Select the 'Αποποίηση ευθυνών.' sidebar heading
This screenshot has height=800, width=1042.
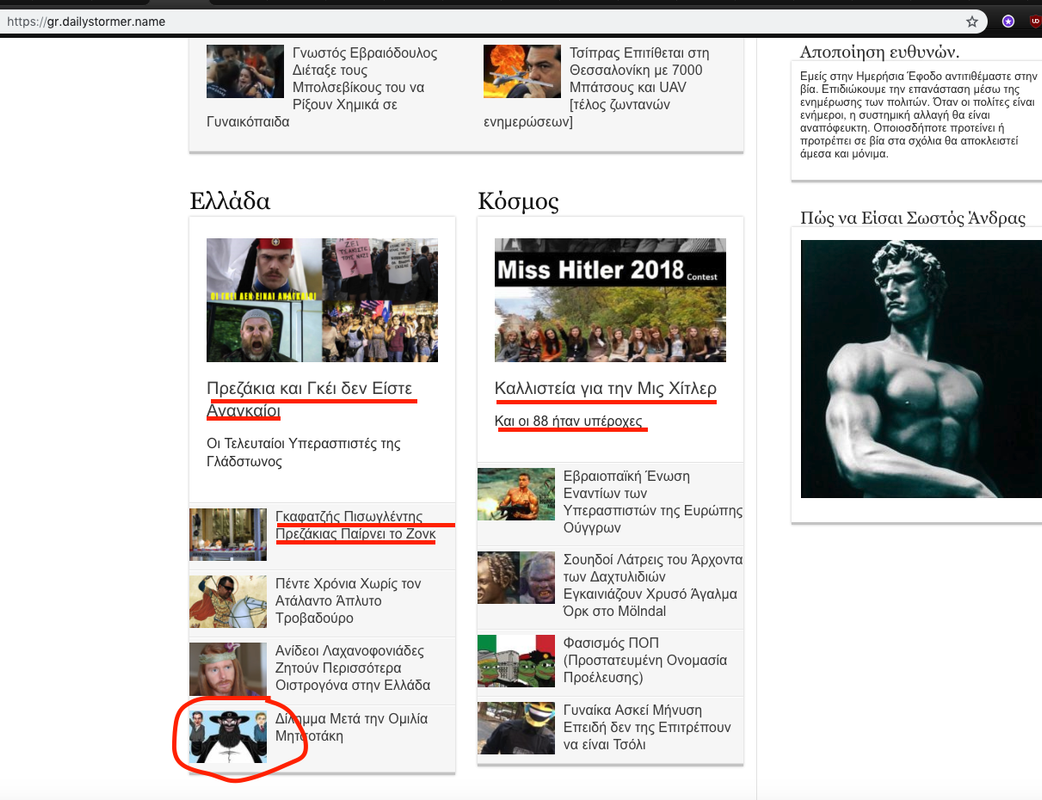[x=879, y=52]
